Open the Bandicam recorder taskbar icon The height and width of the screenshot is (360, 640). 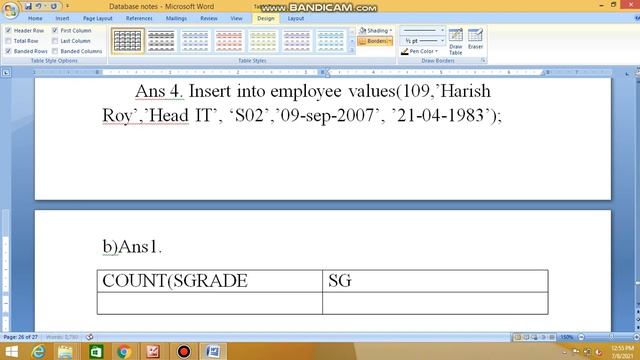pyautogui.click(x=184, y=351)
